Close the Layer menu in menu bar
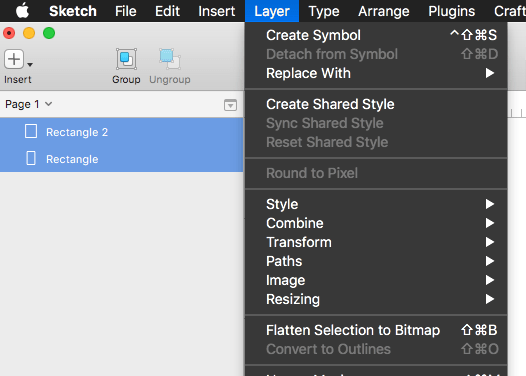This screenshot has width=526, height=376. 272,11
